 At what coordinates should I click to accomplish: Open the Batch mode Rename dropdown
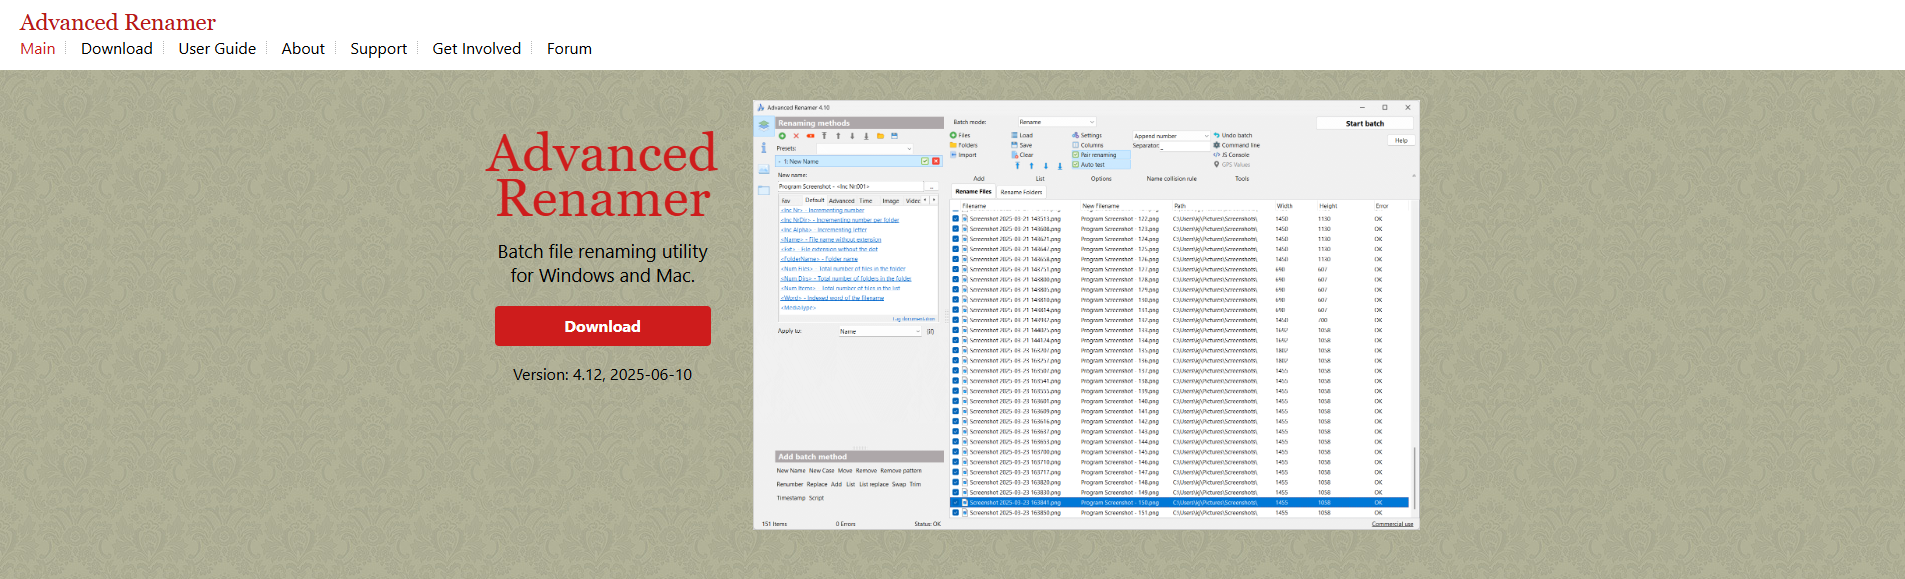tap(1057, 122)
